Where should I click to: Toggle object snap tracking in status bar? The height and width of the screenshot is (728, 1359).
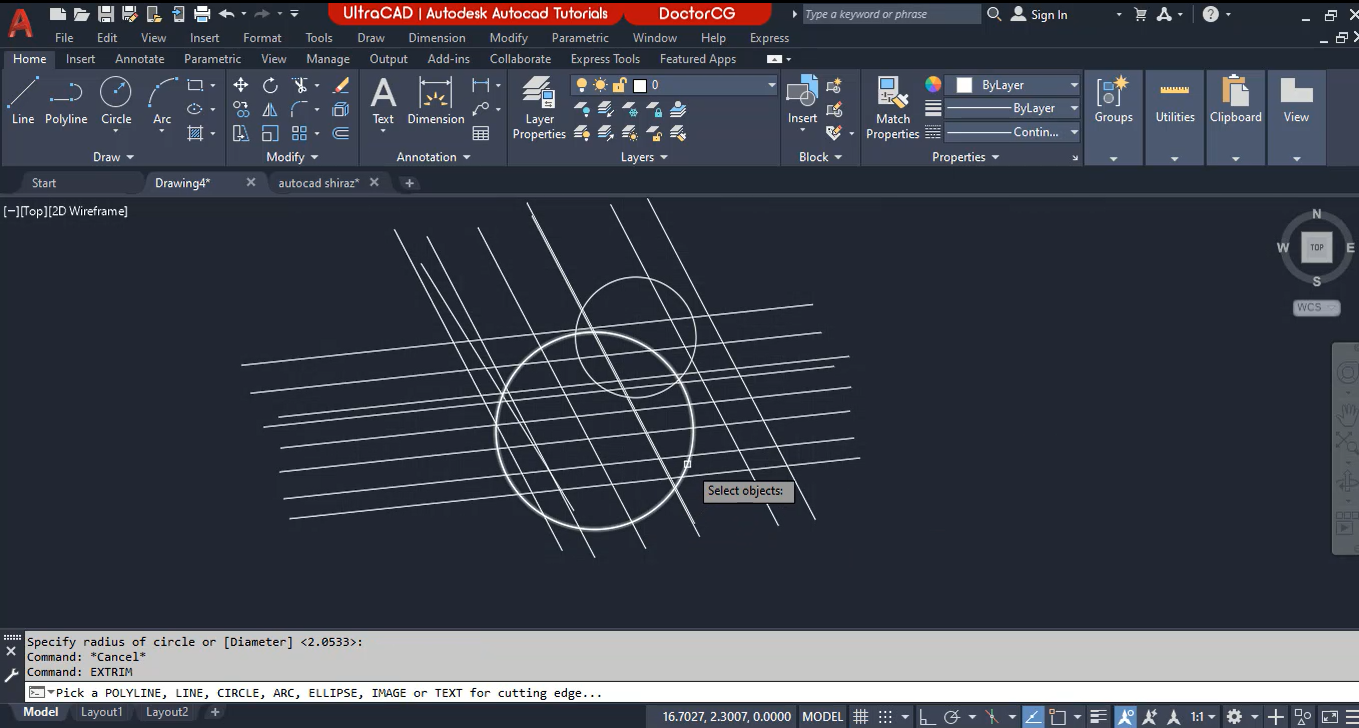tap(1031, 716)
